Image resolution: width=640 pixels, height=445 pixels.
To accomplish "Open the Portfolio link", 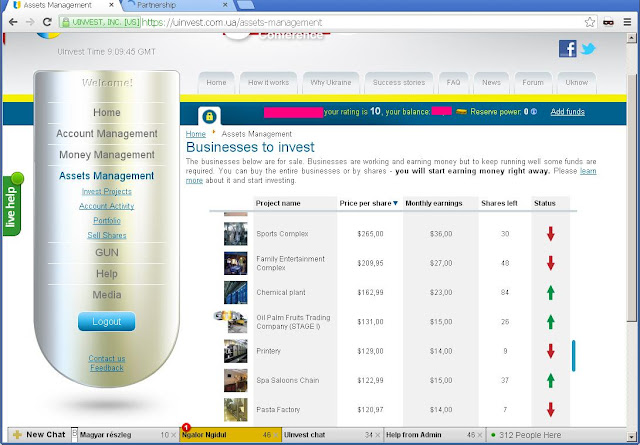I will (107, 220).
